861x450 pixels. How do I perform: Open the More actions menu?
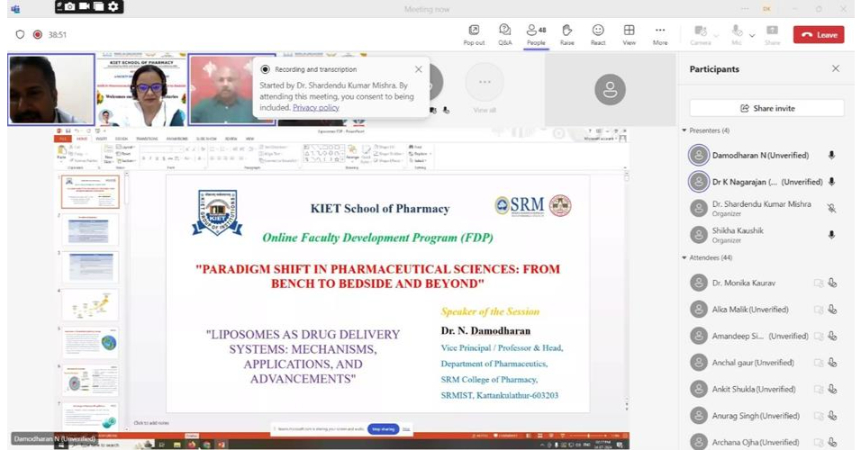point(660,35)
